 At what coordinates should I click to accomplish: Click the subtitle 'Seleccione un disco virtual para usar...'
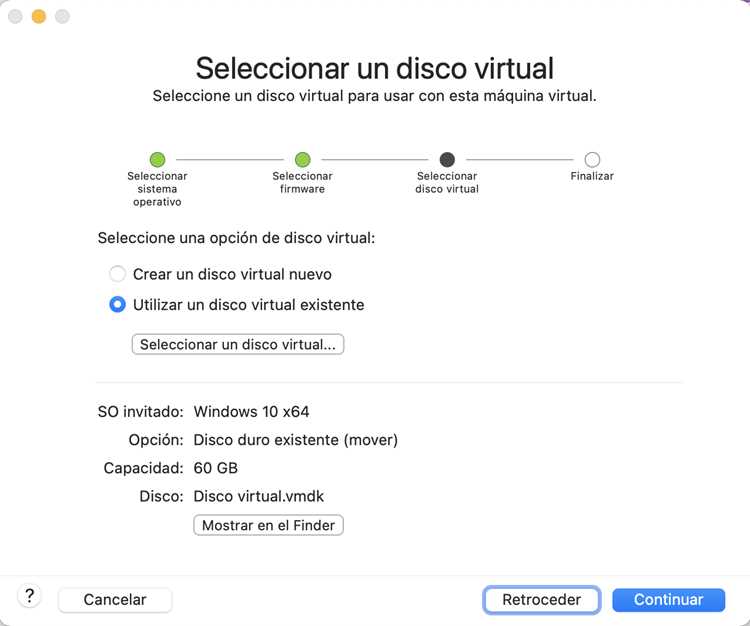click(x=375, y=96)
